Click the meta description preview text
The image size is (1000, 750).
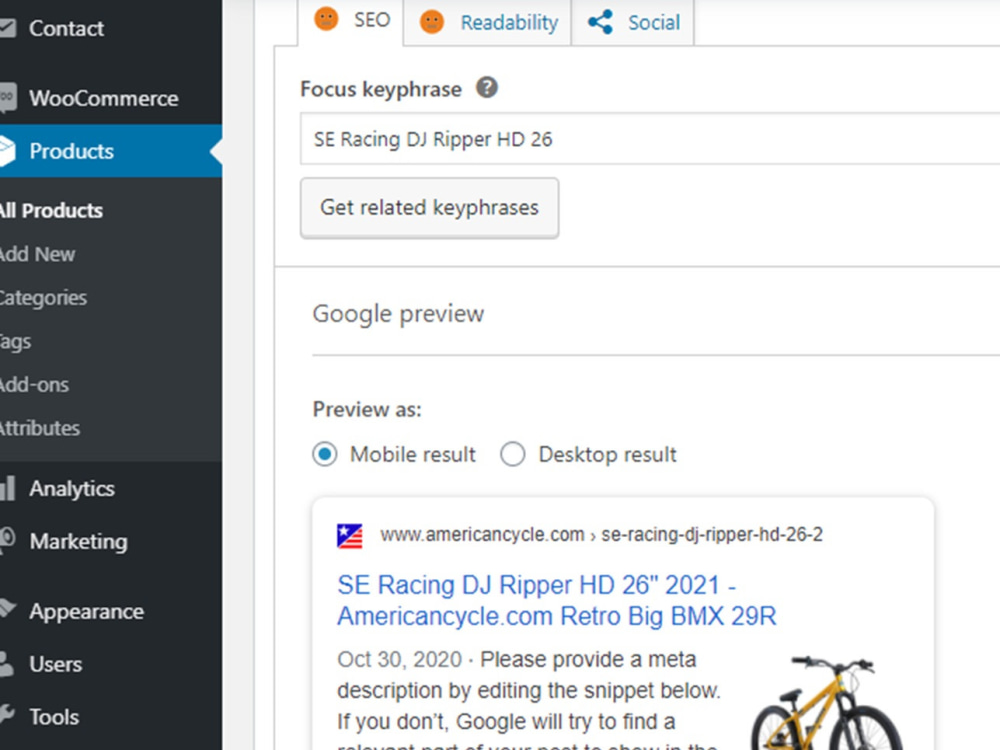coord(529,698)
